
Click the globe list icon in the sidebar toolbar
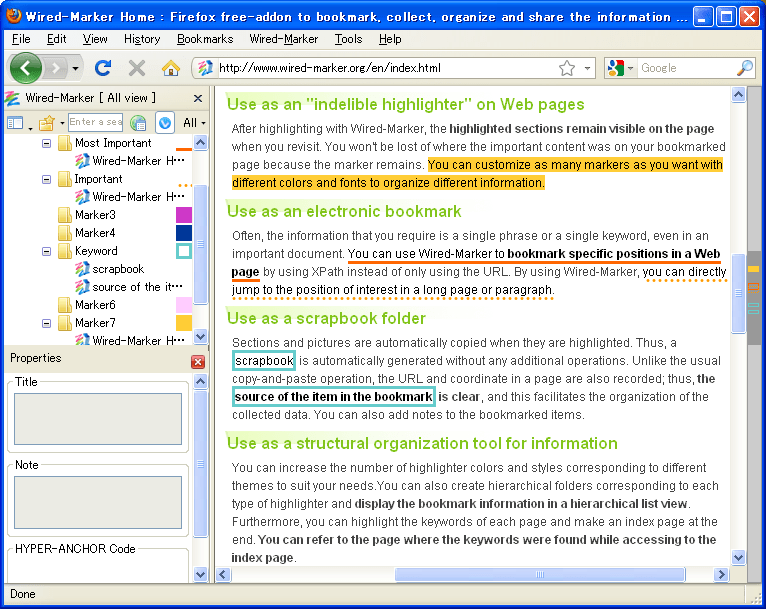point(138,123)
